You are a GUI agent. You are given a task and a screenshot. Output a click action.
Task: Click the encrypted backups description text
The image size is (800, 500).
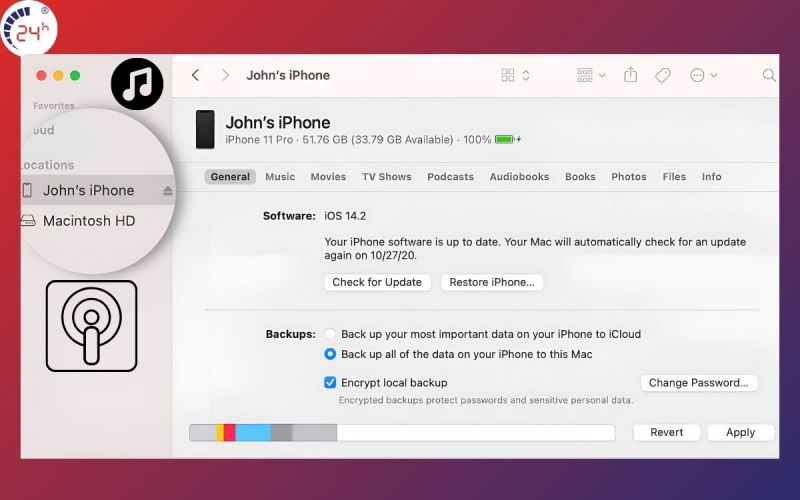[486, 400]
